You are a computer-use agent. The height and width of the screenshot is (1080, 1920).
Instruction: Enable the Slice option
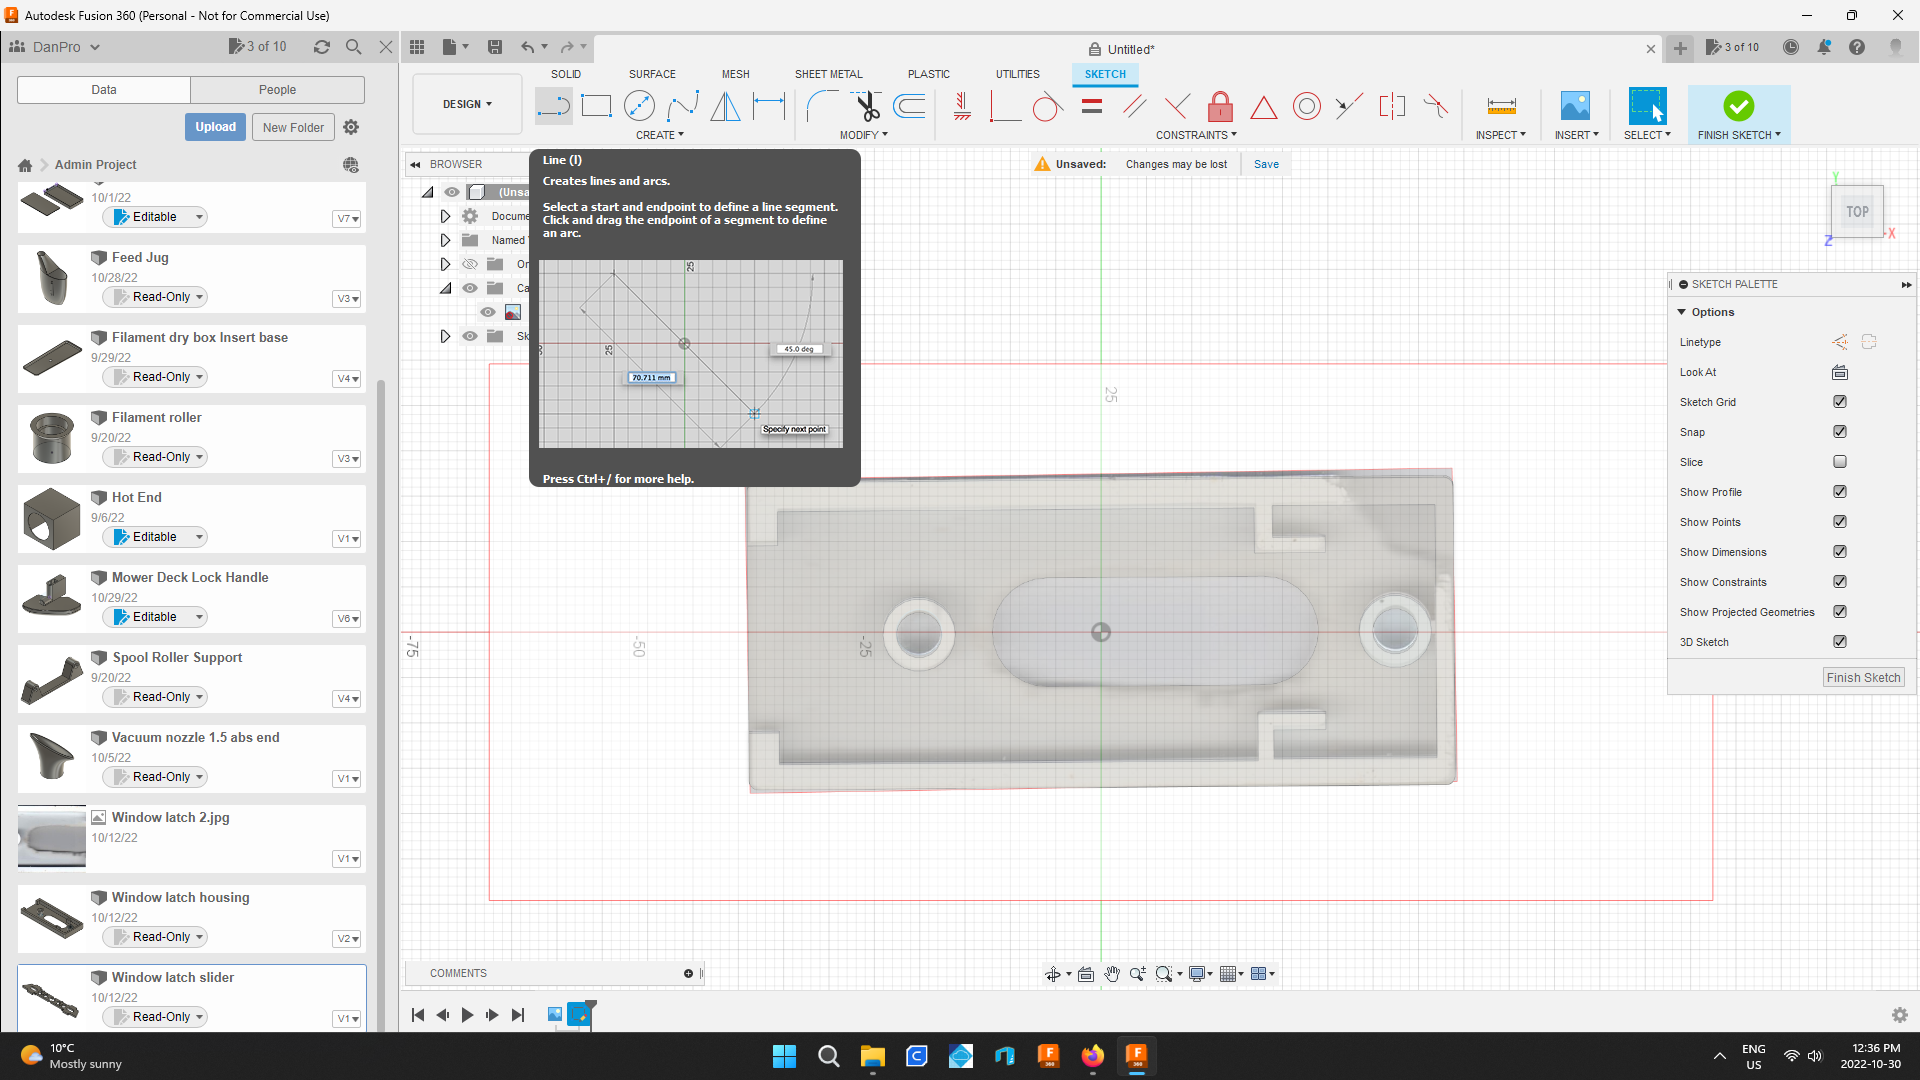click(x=1840, y=461)
